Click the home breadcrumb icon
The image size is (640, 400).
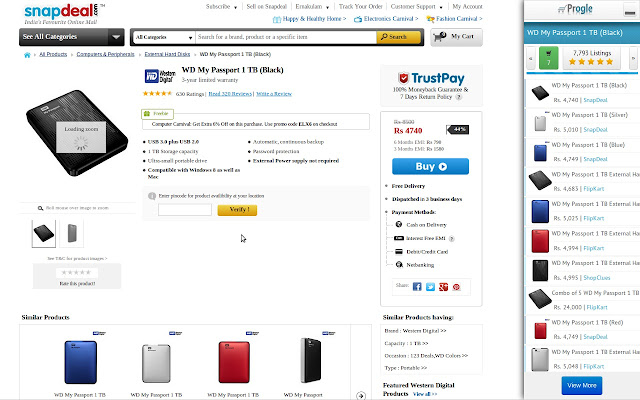pyautogui.click(x=27, y=55)
